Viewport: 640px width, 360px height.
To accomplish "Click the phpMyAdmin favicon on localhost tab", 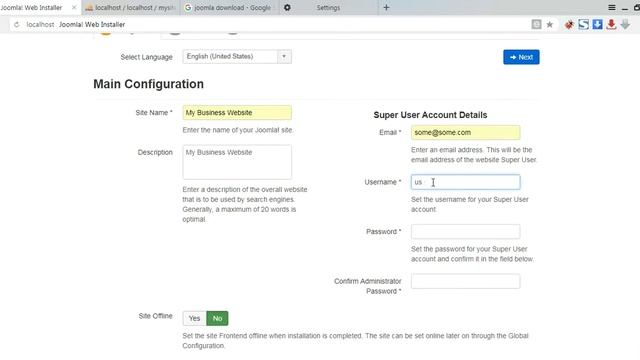I will pyautogui.click(x=89, y=7).
